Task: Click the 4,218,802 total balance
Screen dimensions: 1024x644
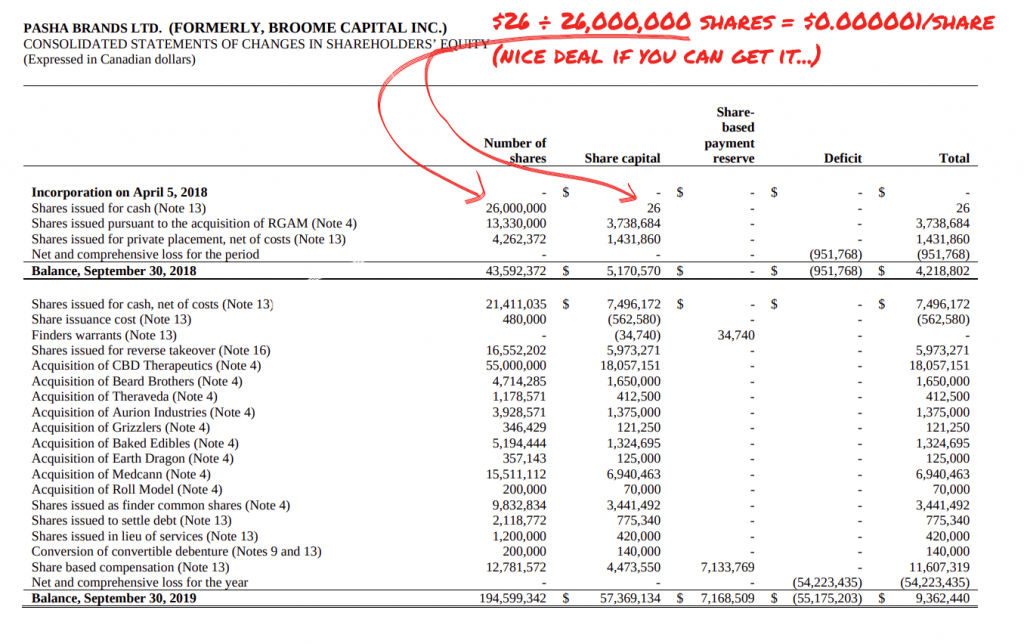Action: 942,270
